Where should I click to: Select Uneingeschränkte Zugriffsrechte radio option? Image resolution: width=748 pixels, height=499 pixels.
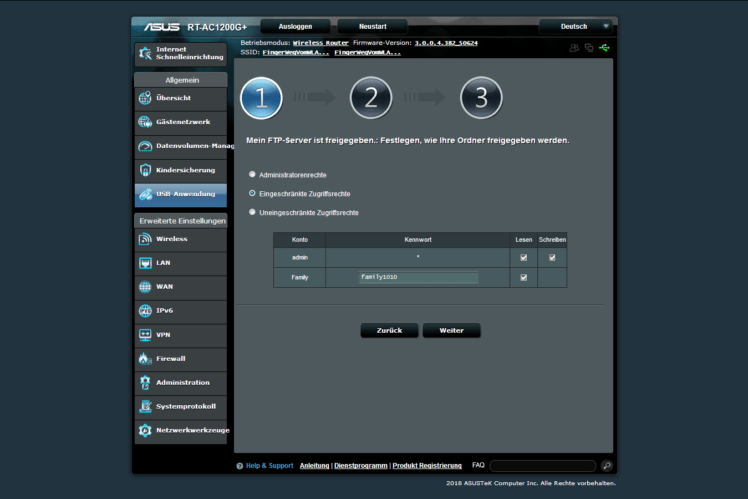pyautogui.click(x=252, y=212)
